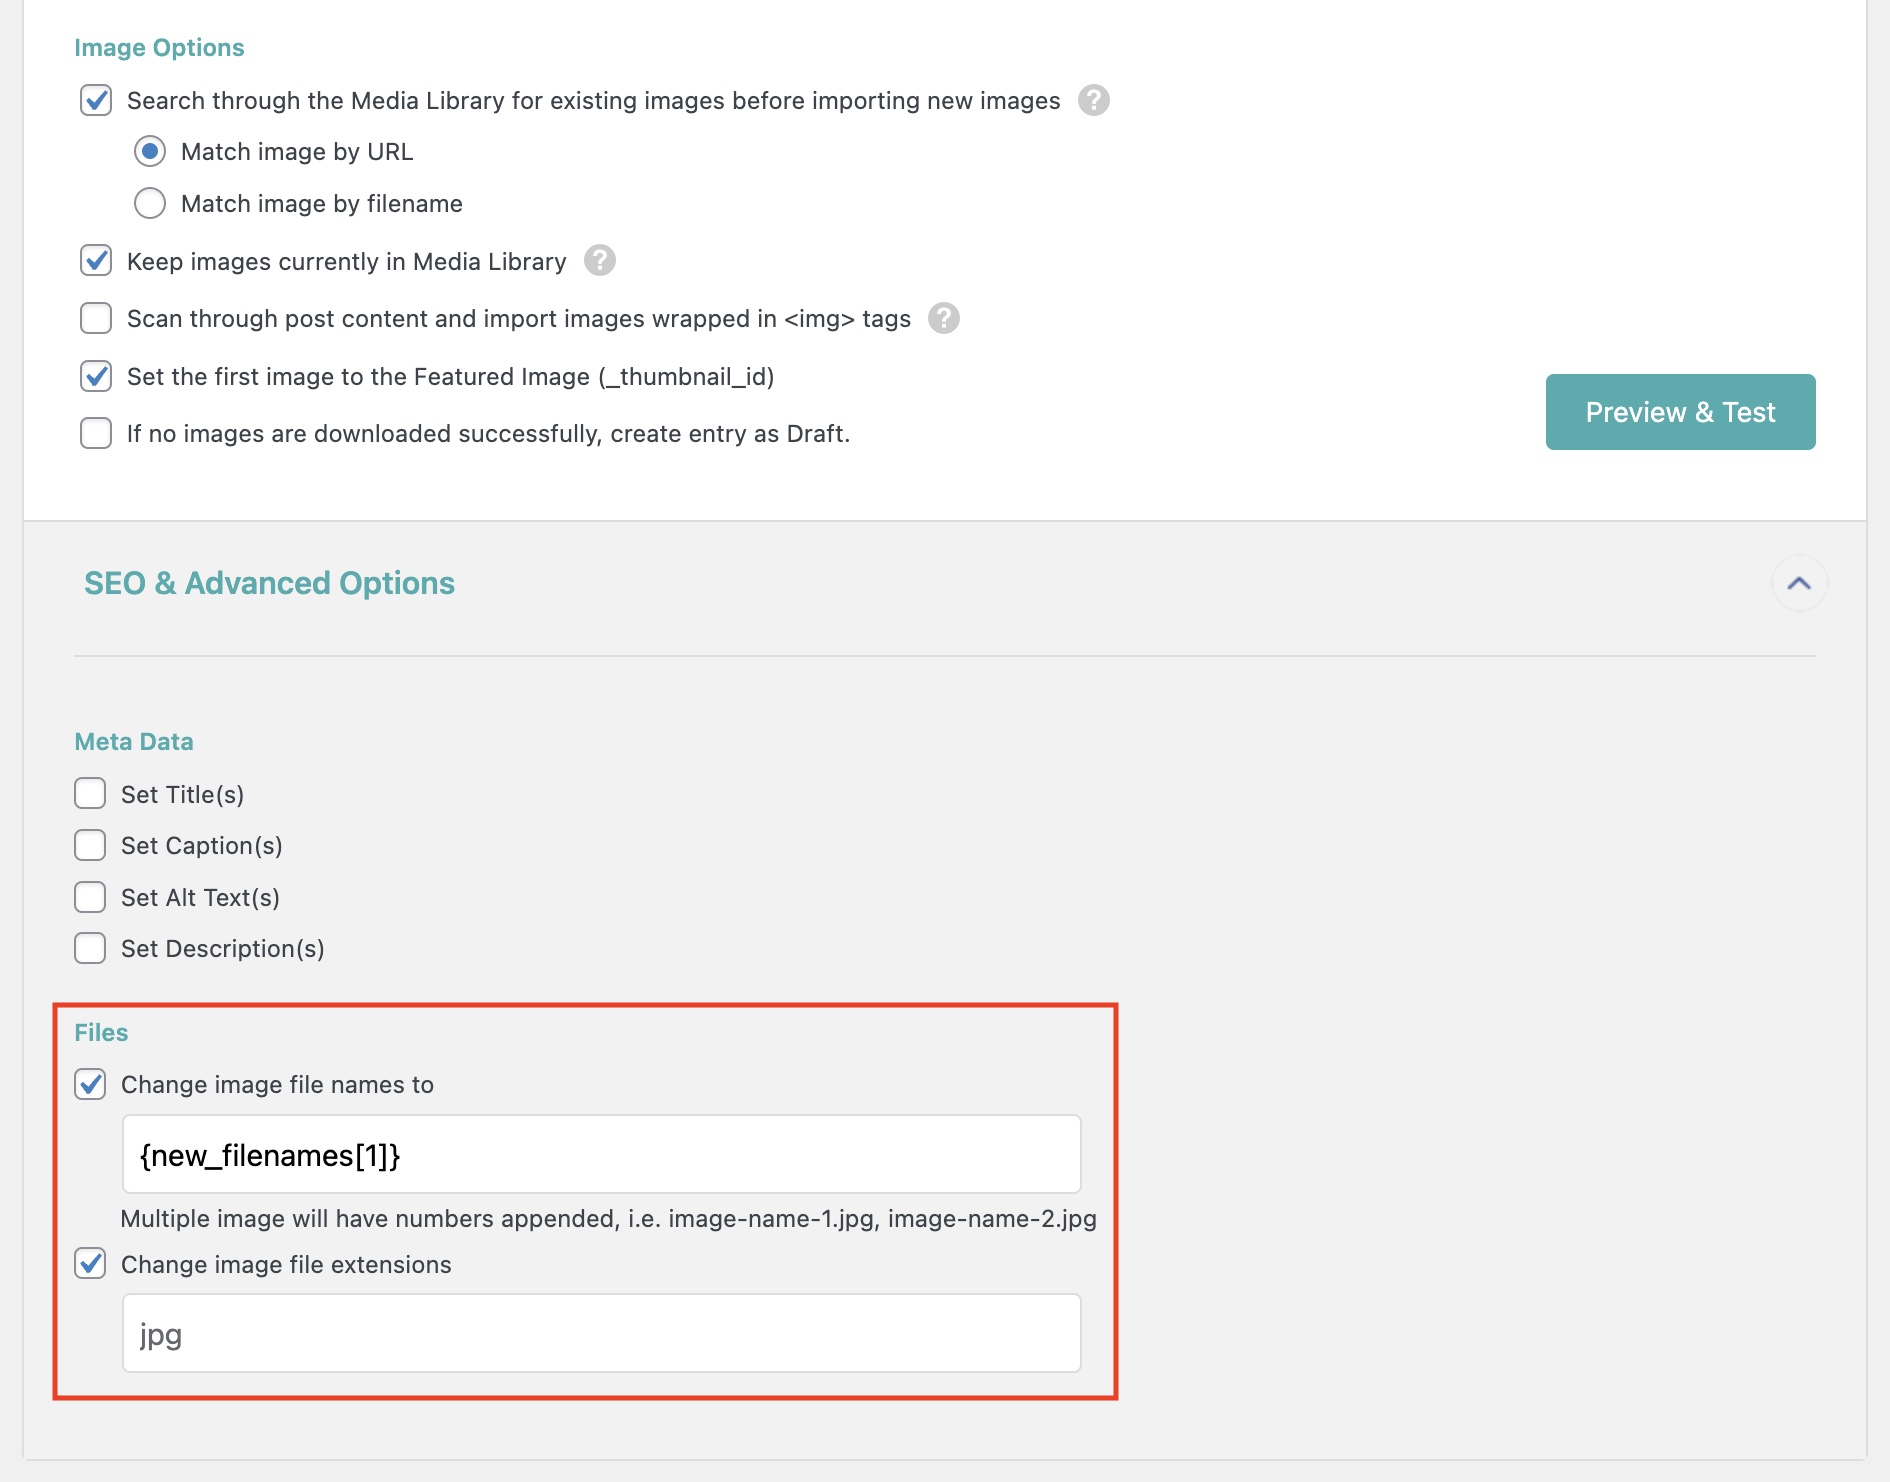The width and height of the screenshot is (1890, 1482).
Task: Enable scanning post content for img tags
Action: click(x=96, y=319)
